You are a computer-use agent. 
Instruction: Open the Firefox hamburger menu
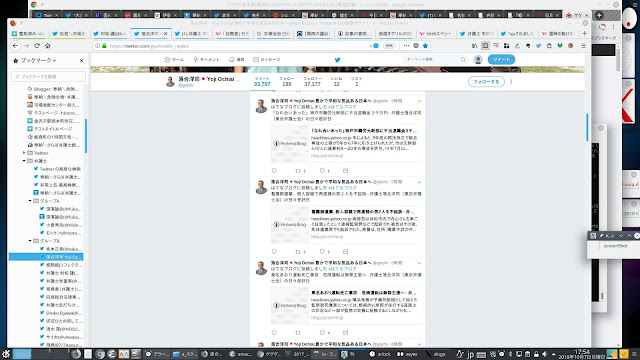point(583,46)
